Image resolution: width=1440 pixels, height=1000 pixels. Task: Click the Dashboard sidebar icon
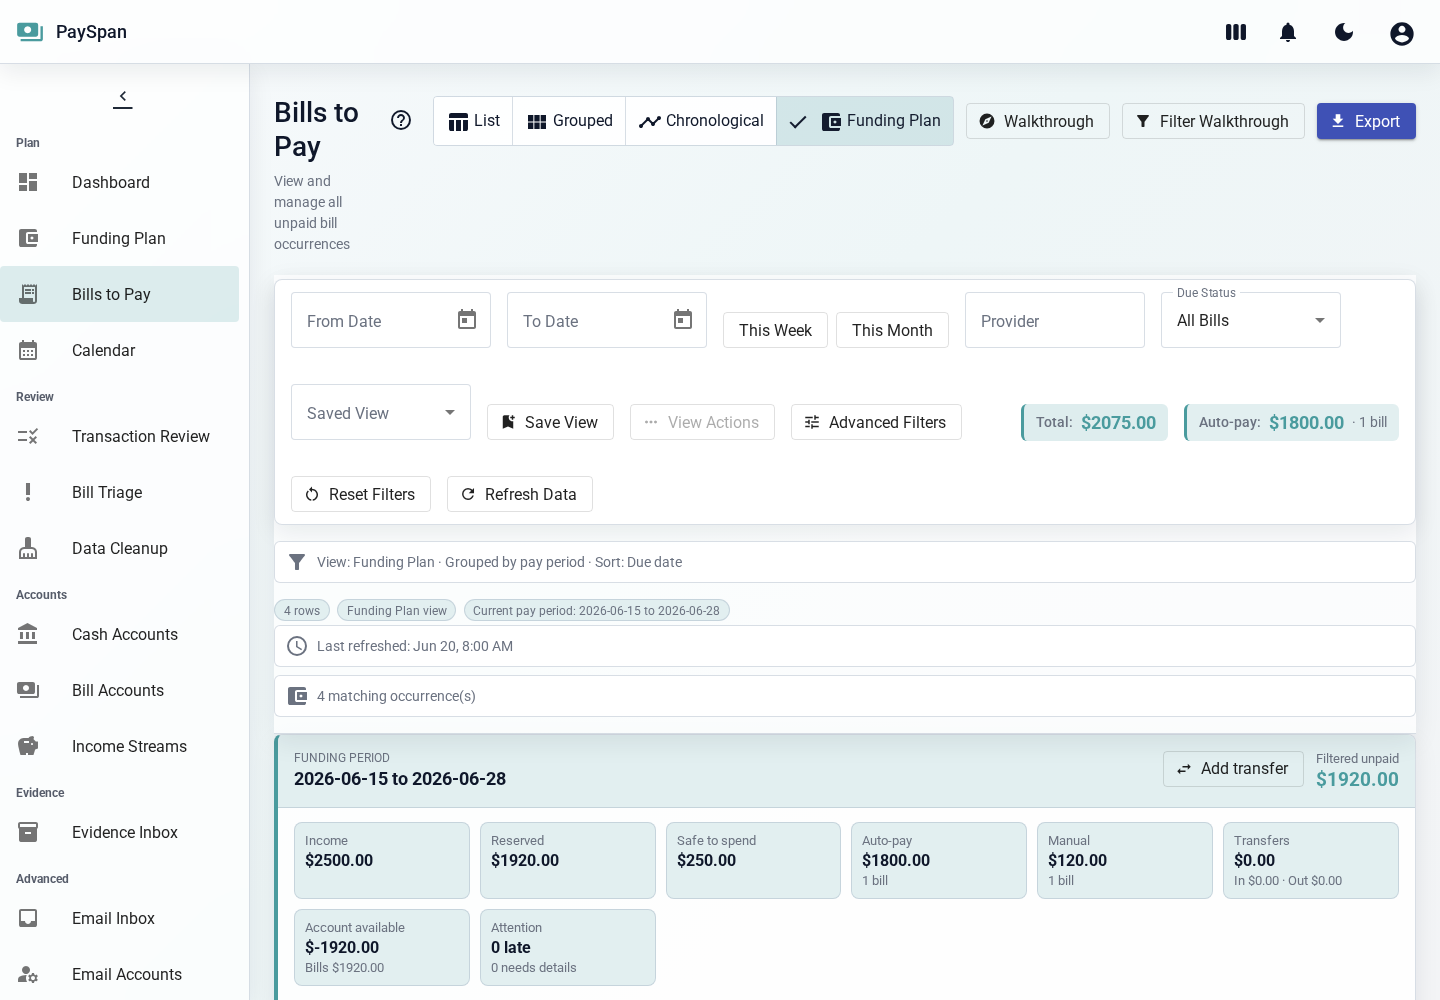click(28, 182)
